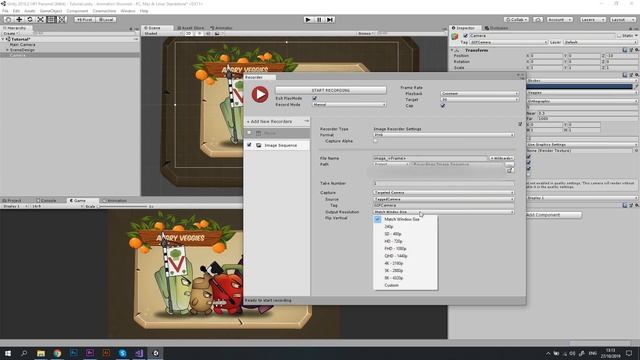Open the Target frame rate dropdown
This screenshot has width=640, height=360.
pyautogui.click(x=480, y=100)
